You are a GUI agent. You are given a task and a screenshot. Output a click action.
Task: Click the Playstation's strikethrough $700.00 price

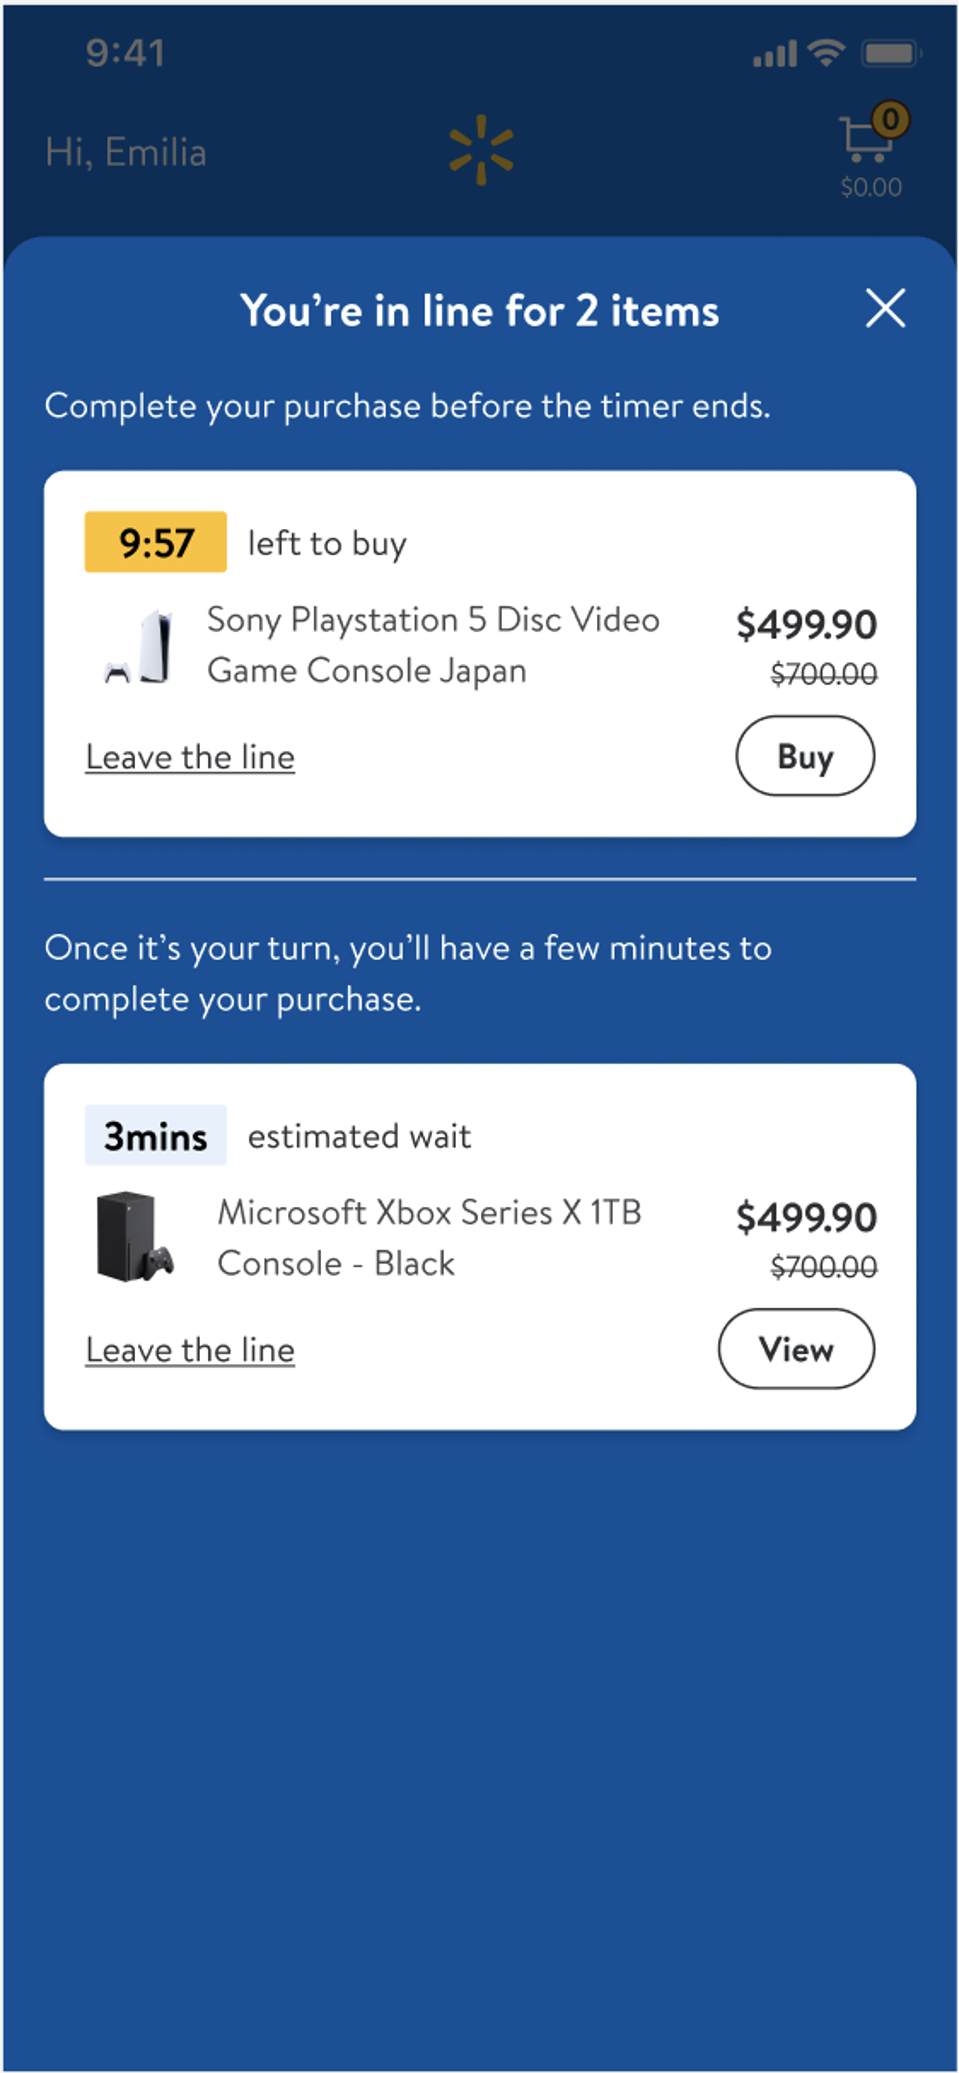coord(823,674)
